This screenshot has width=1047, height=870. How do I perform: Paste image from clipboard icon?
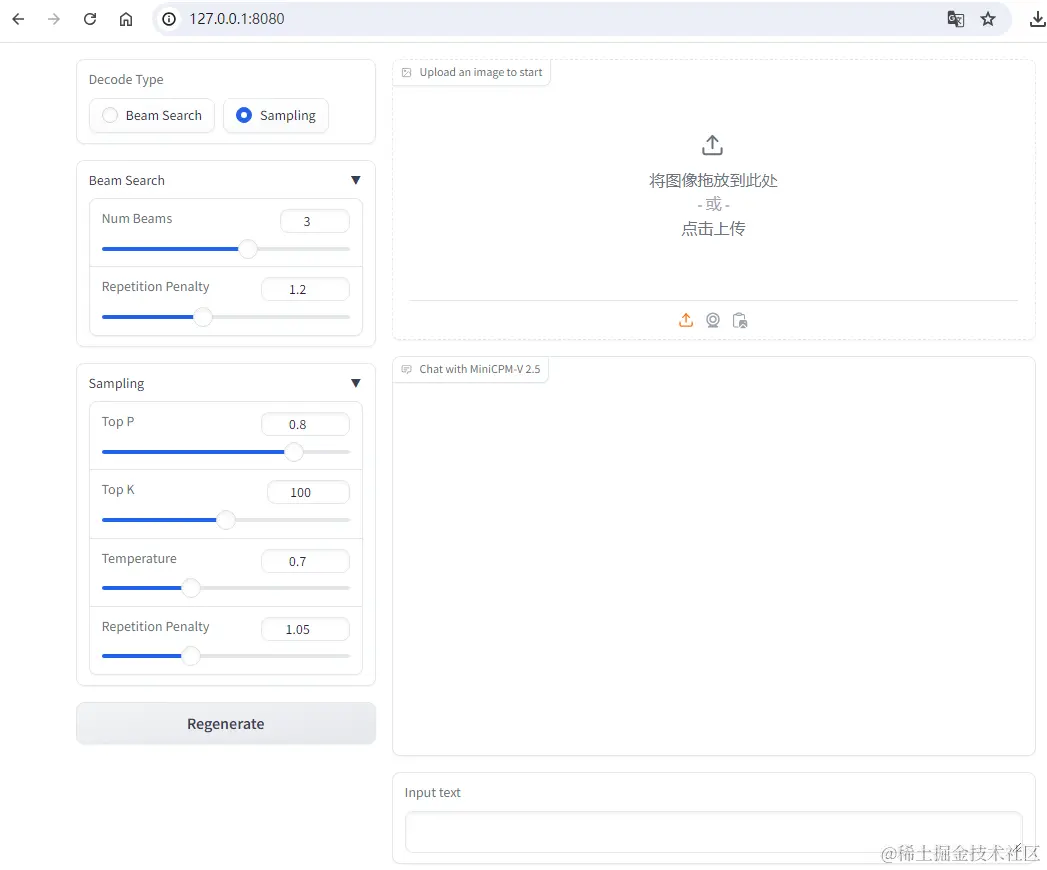click(740, 320)
